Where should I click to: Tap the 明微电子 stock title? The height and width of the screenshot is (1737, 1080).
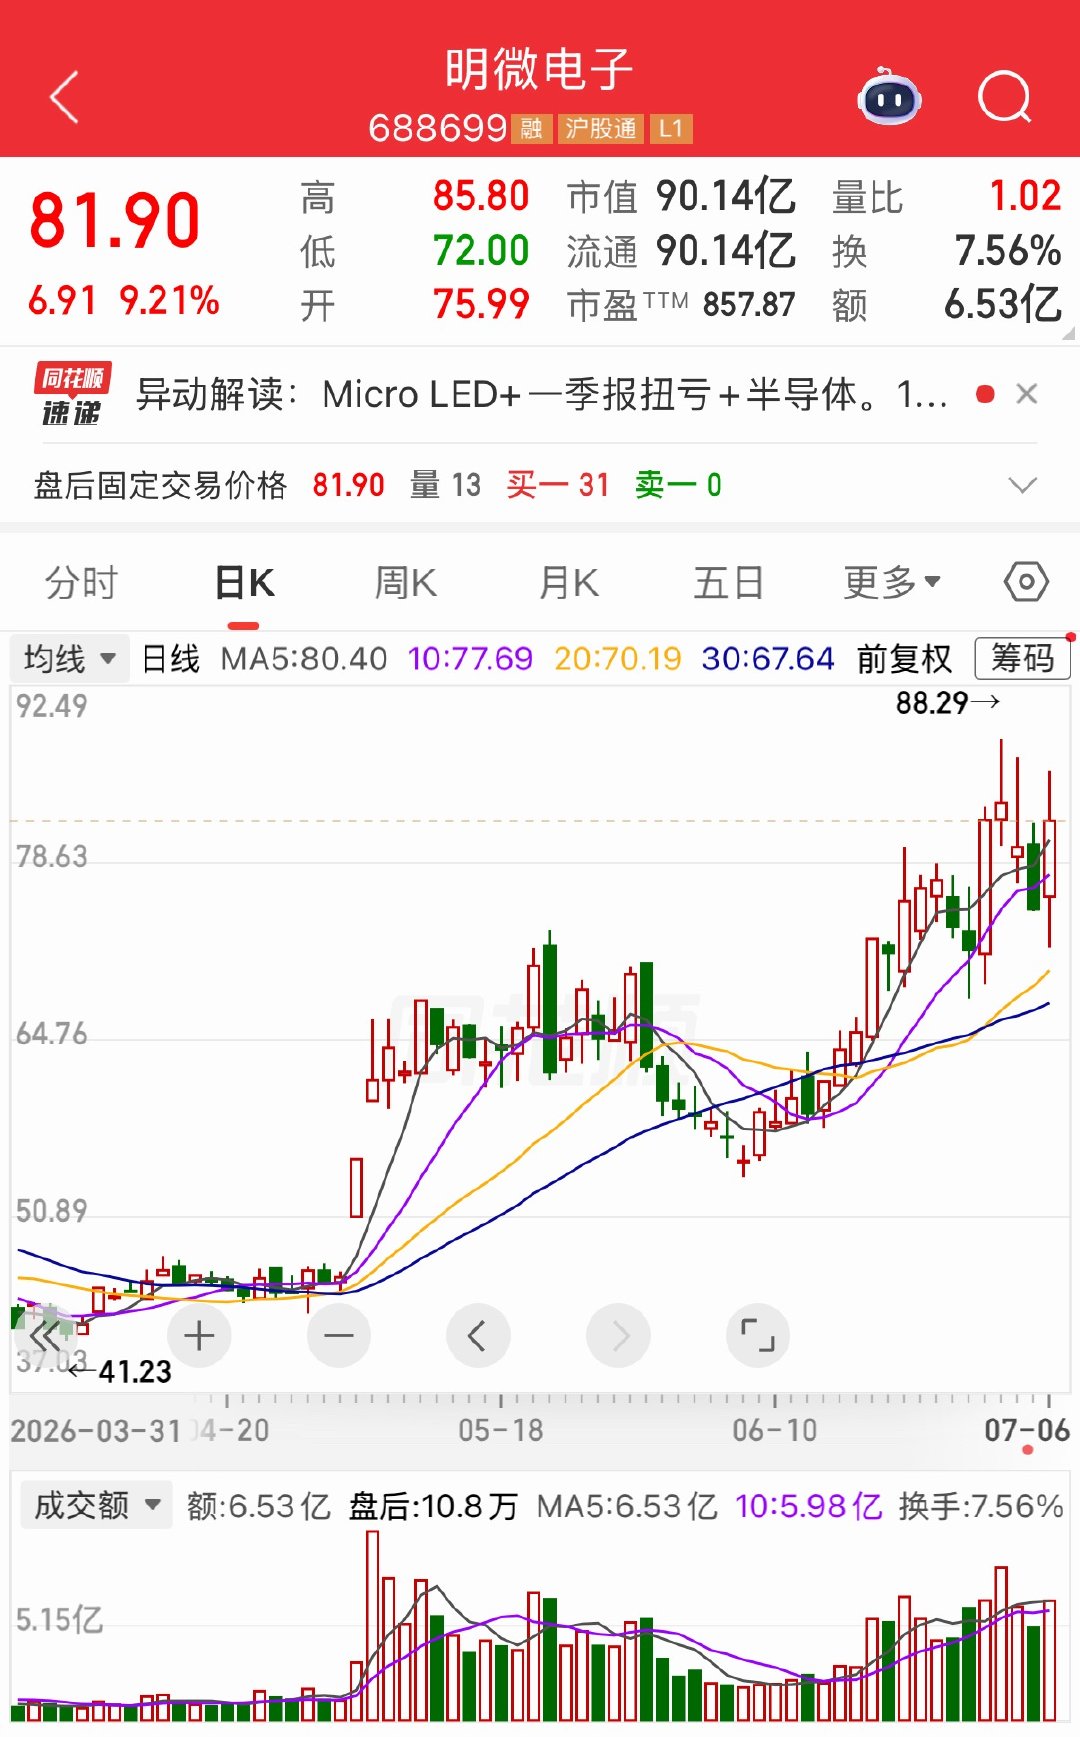[539, 70]
